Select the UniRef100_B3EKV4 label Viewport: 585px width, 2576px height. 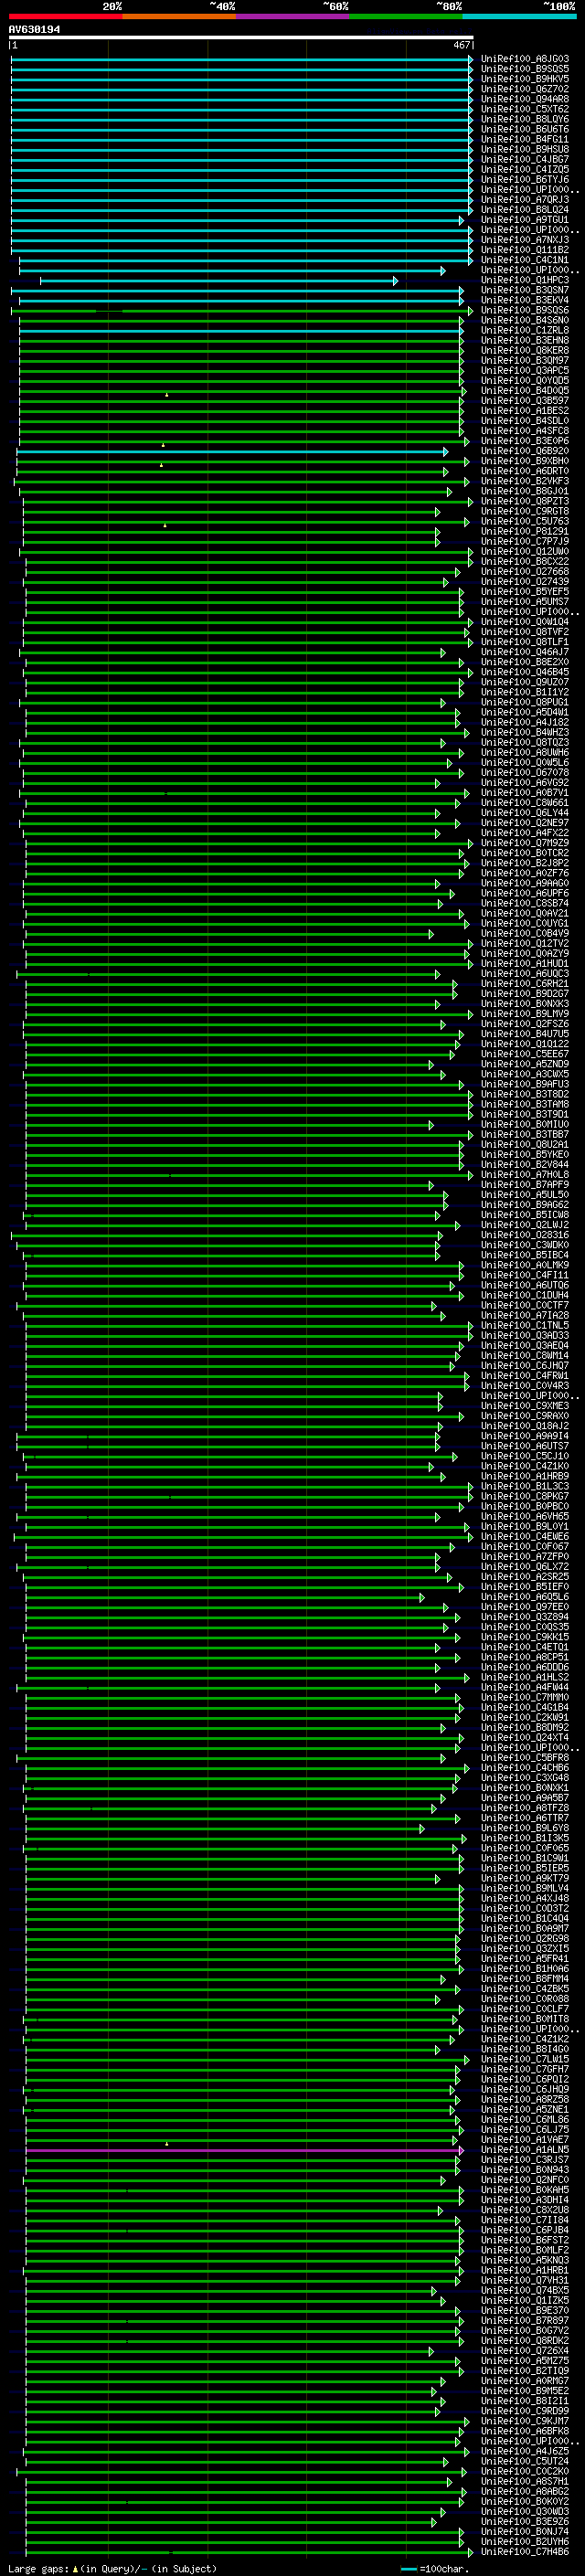[x=525, y=300]
